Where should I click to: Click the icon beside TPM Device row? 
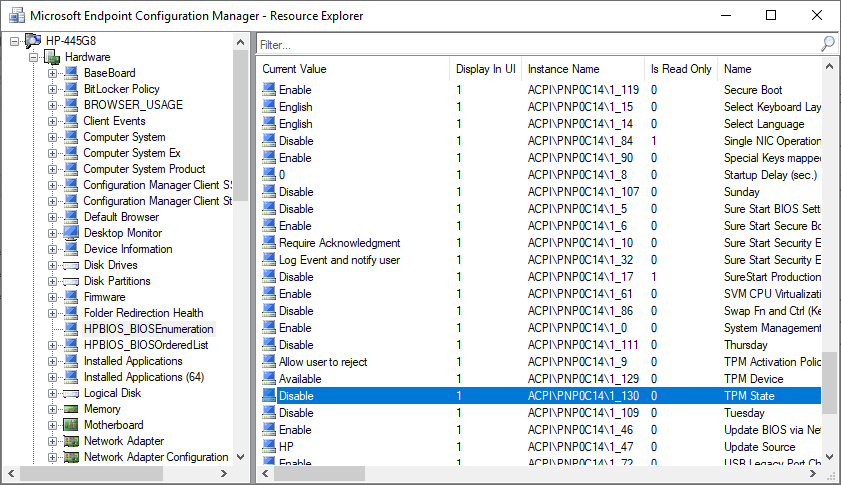click(268, 379)
